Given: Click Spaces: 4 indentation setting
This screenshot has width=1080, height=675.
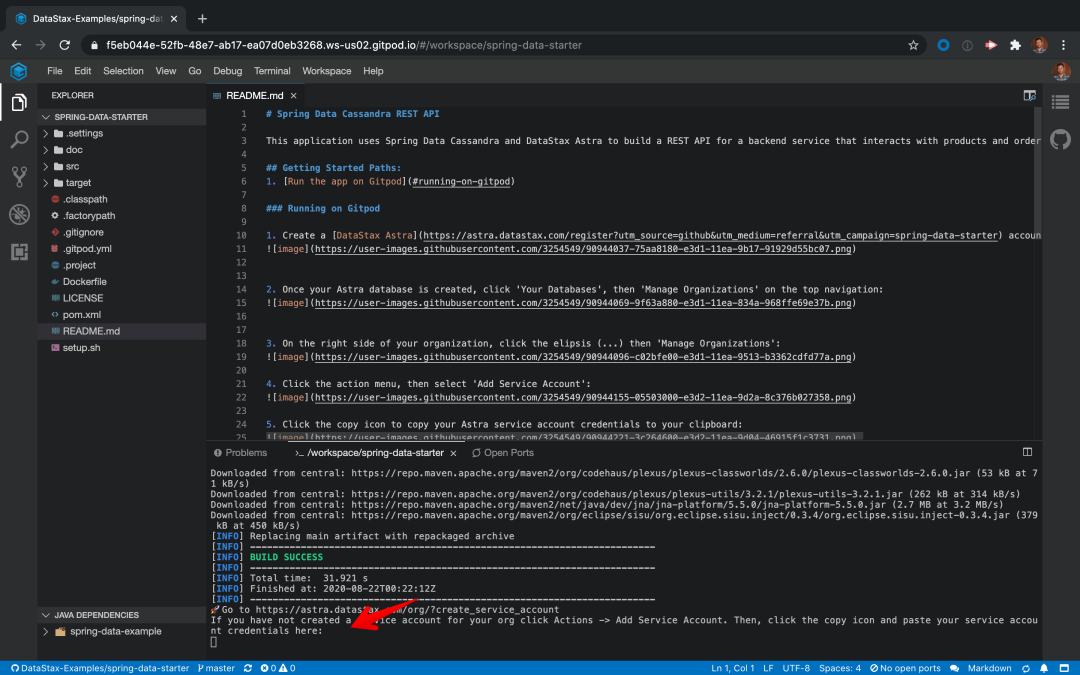Looking at the screenshot, I should 840,668.
